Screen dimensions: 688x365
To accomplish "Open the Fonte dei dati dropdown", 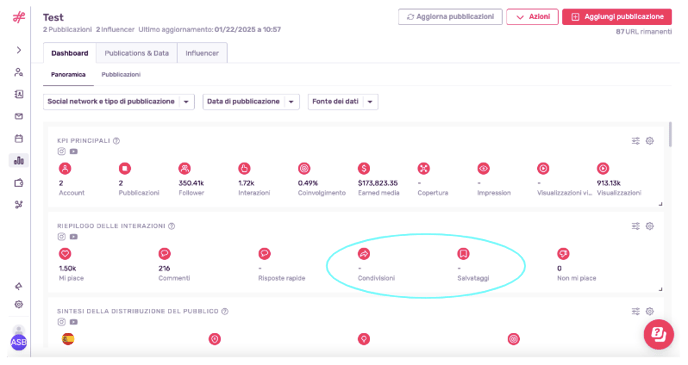I will pyautogui.click(x=343, y=101).
